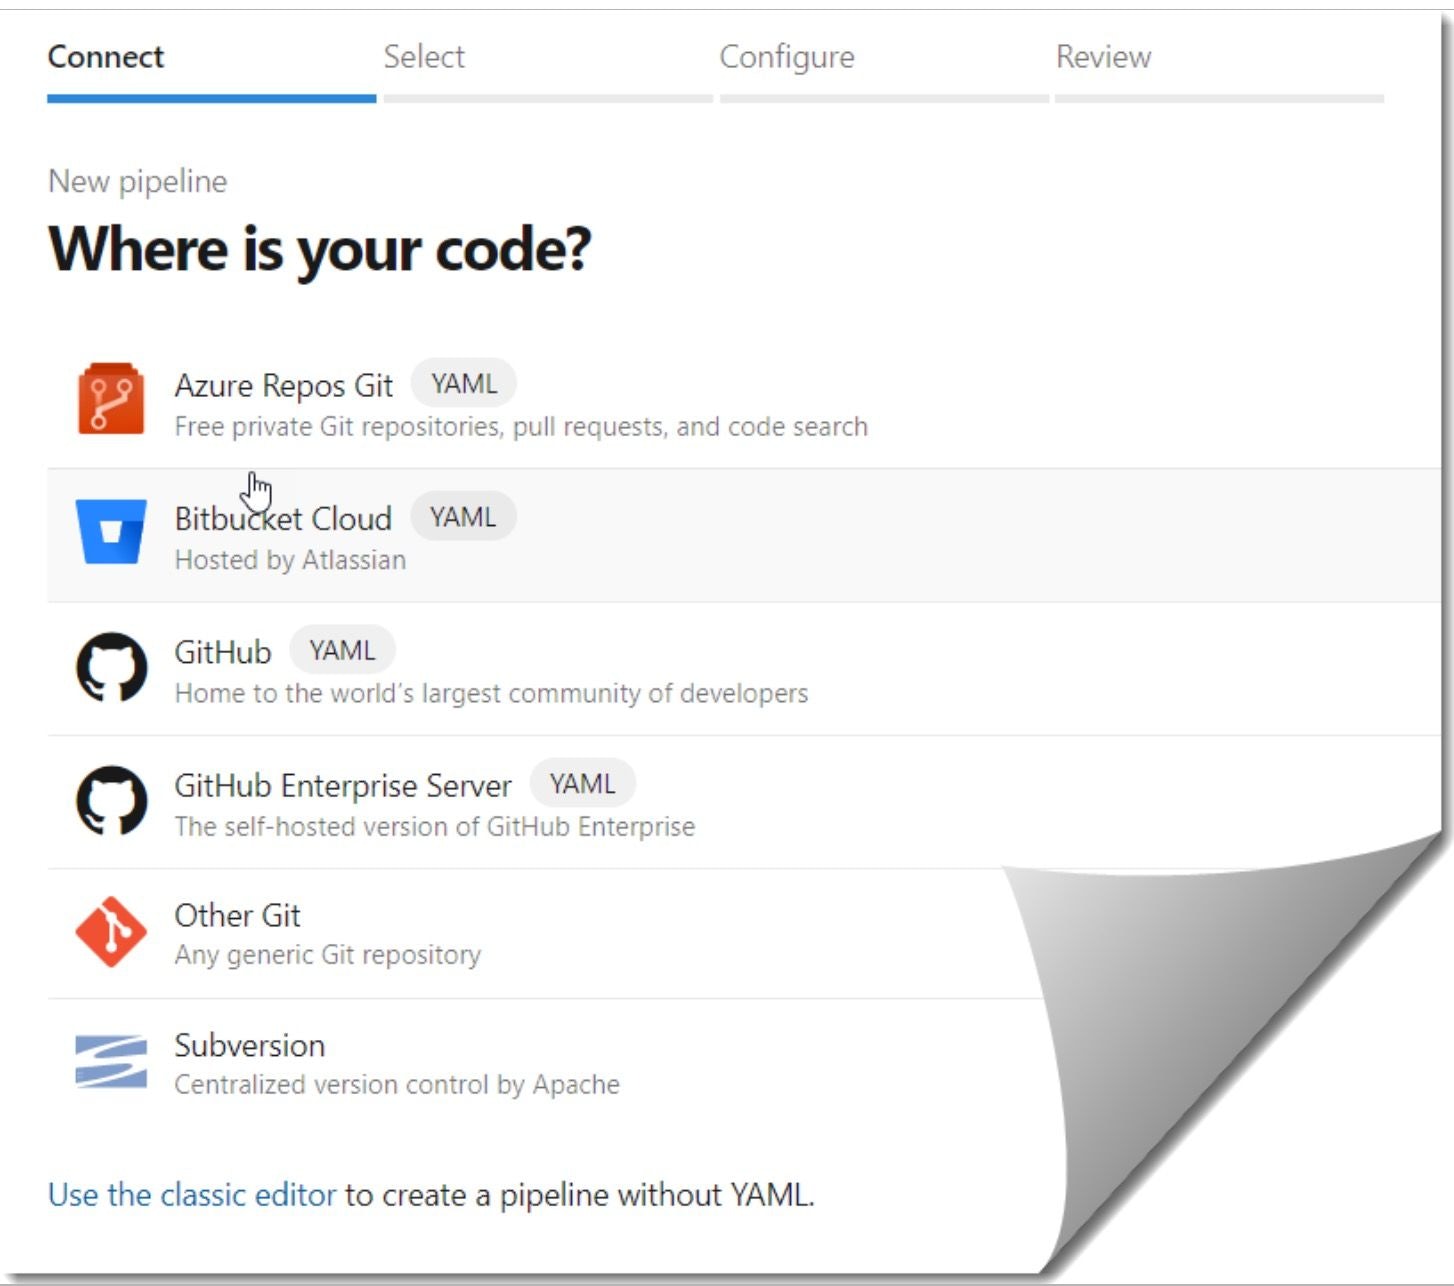Screen dimensions: 1454x1286
Task: Click the YAML badge next to Bitbucket Cloud
Action: click(463, 516)
